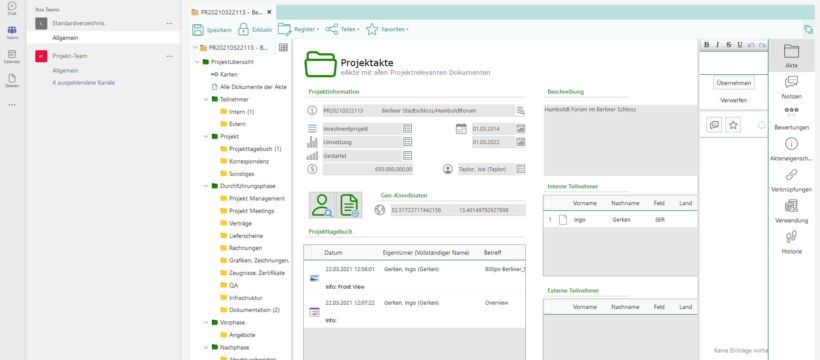Select the Karten tree item
The width and height of the screenshot is (820, 360).
point(229,74)
